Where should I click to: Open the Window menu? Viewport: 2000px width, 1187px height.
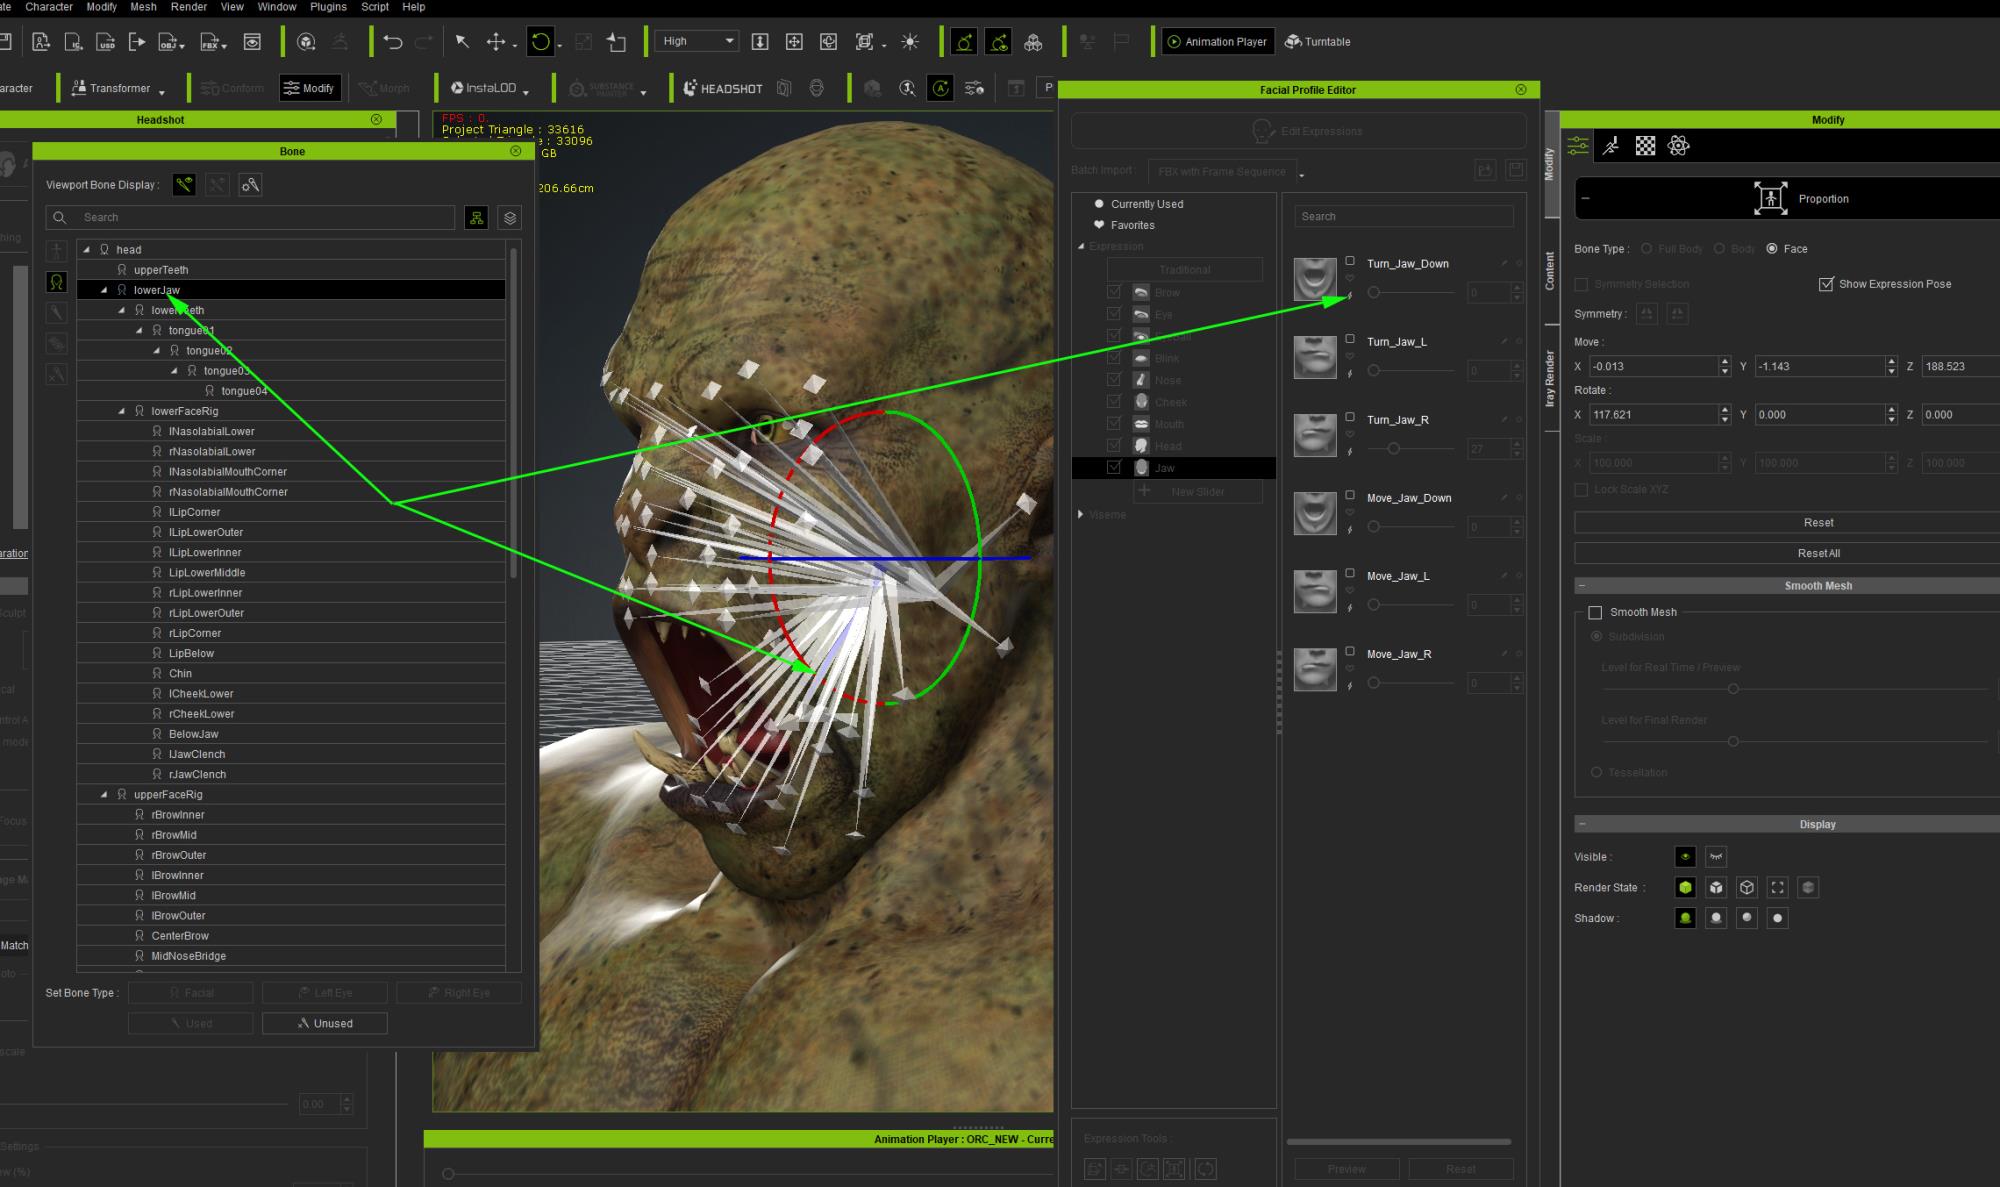pos(277,7)
